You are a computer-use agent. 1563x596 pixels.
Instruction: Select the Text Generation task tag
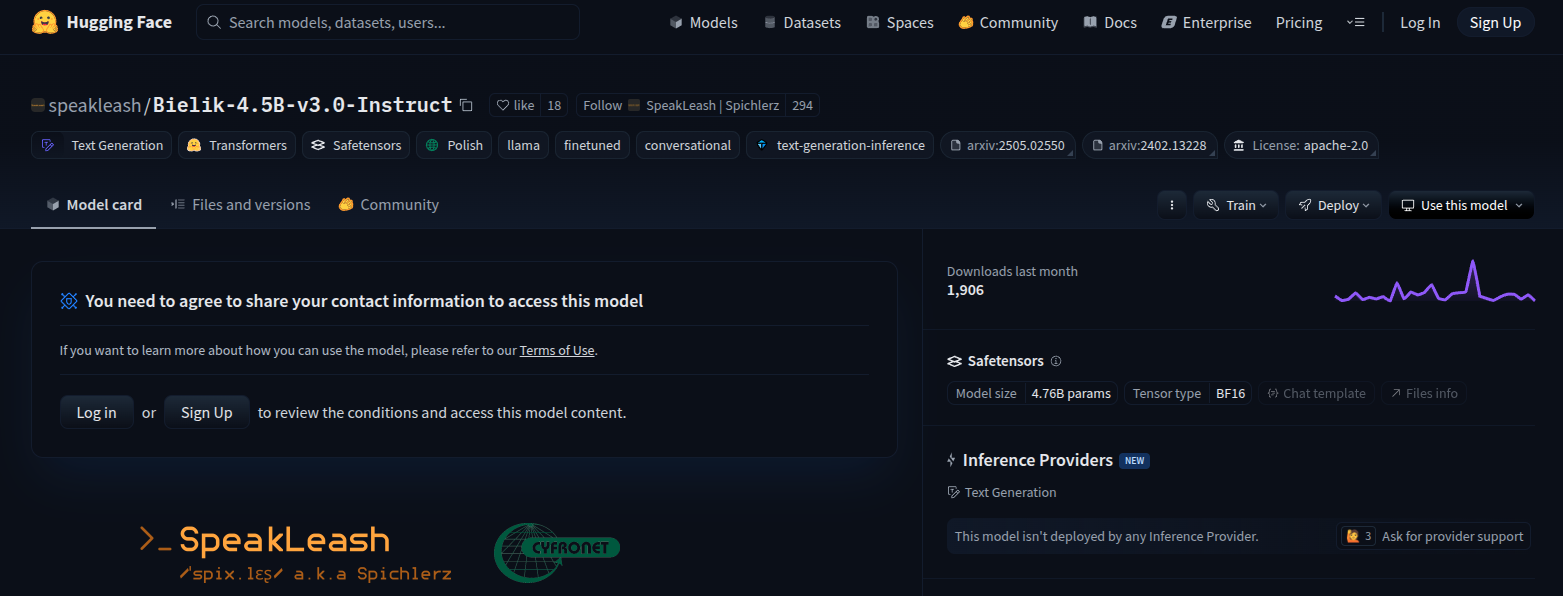pos(102,145)
